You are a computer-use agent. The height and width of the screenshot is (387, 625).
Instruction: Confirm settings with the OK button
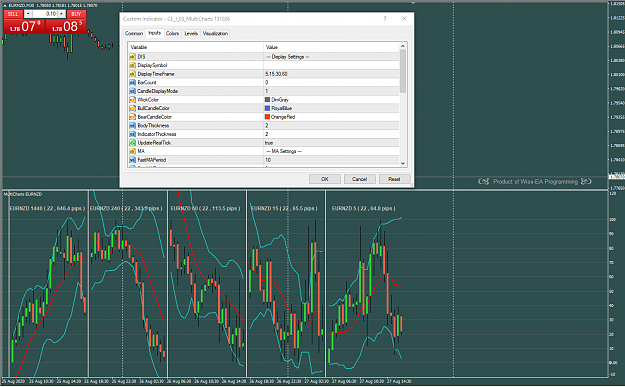coord(325,179)
